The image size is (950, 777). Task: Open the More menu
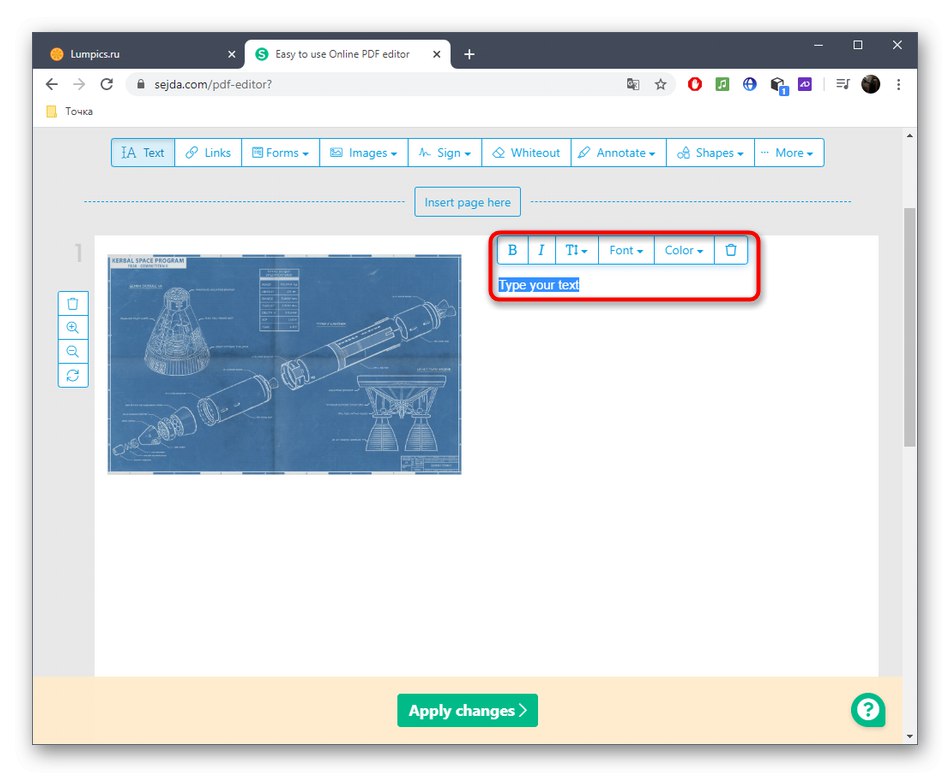pos(789,152)
